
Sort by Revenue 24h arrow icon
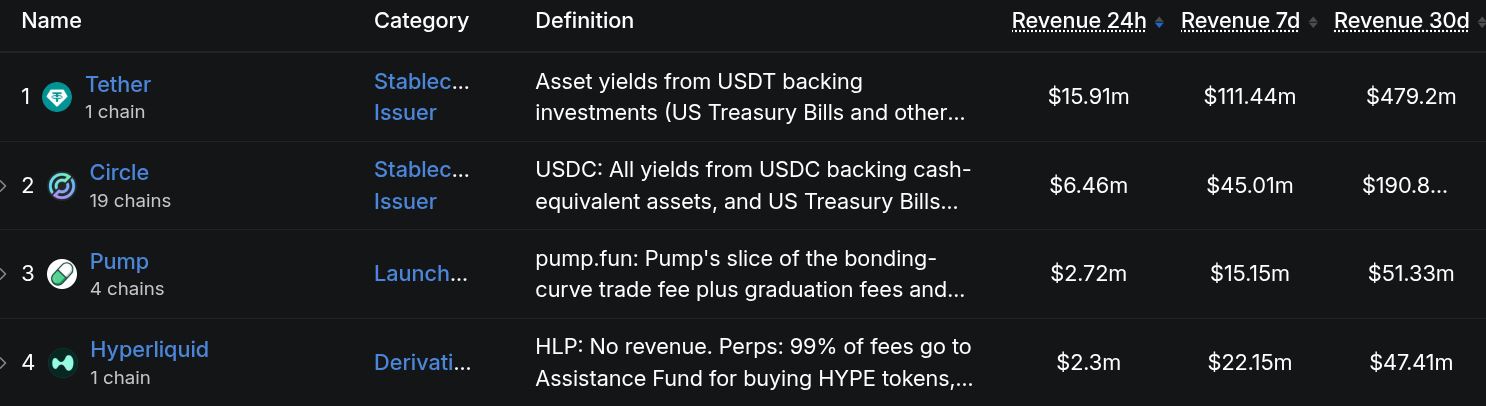pyautogui.click(x=1159, y=22)
